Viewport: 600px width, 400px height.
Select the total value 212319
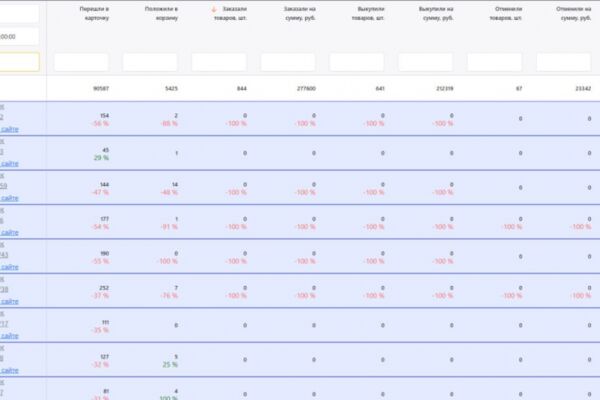click(445, 88)
